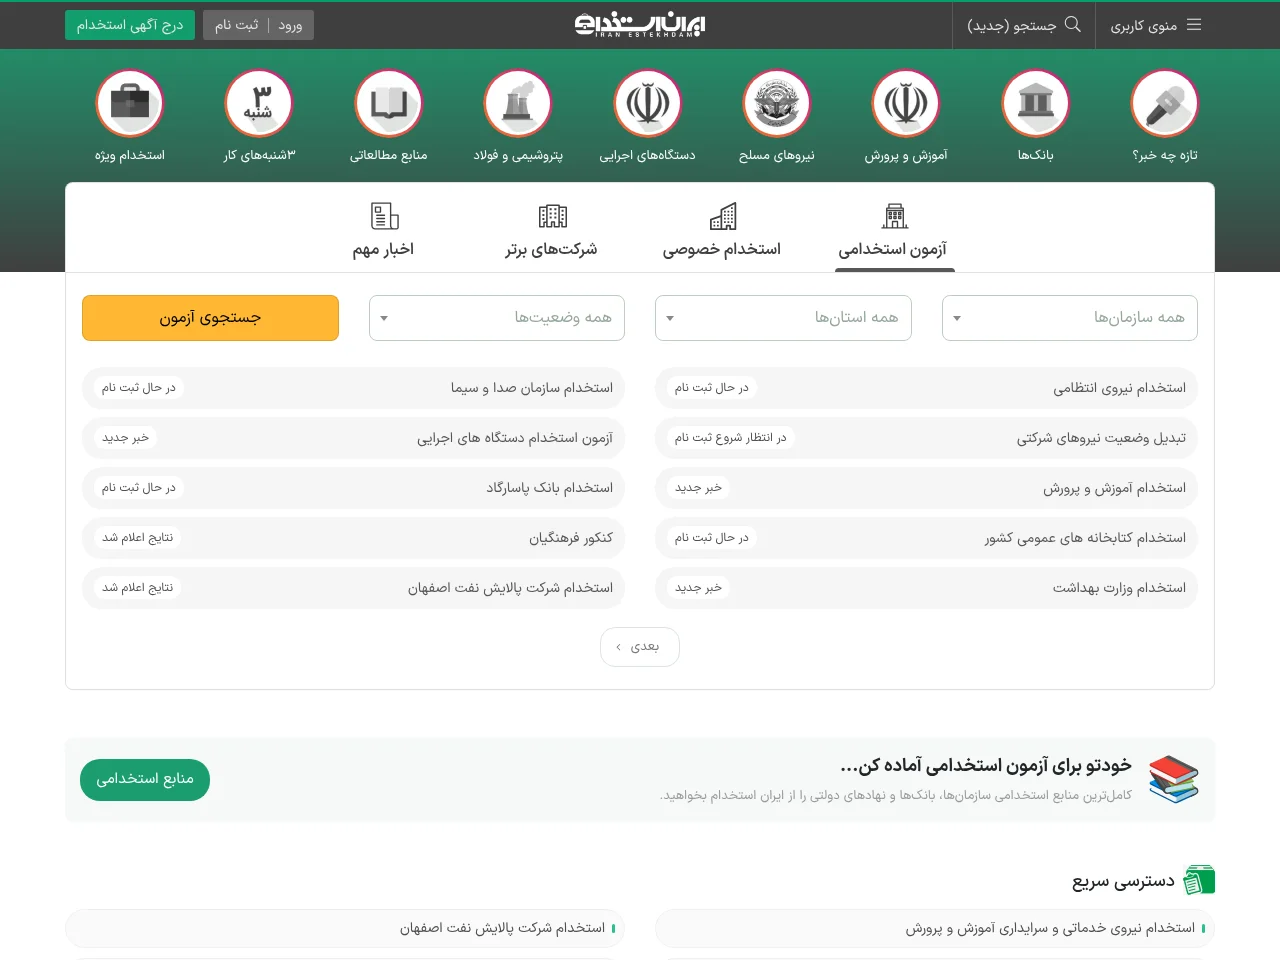Expand the همه سازمان‌ها dropdown
1280x960 pixels.
(x=1070, y=318)
